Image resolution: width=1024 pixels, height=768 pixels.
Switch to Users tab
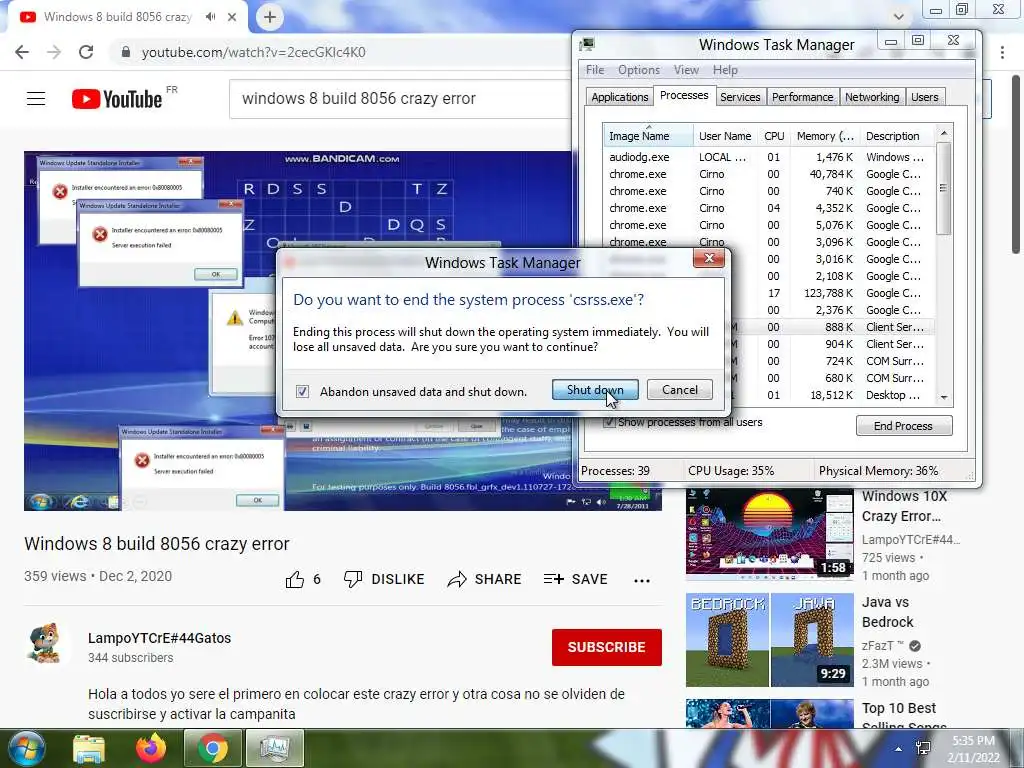tap(925, 97)
